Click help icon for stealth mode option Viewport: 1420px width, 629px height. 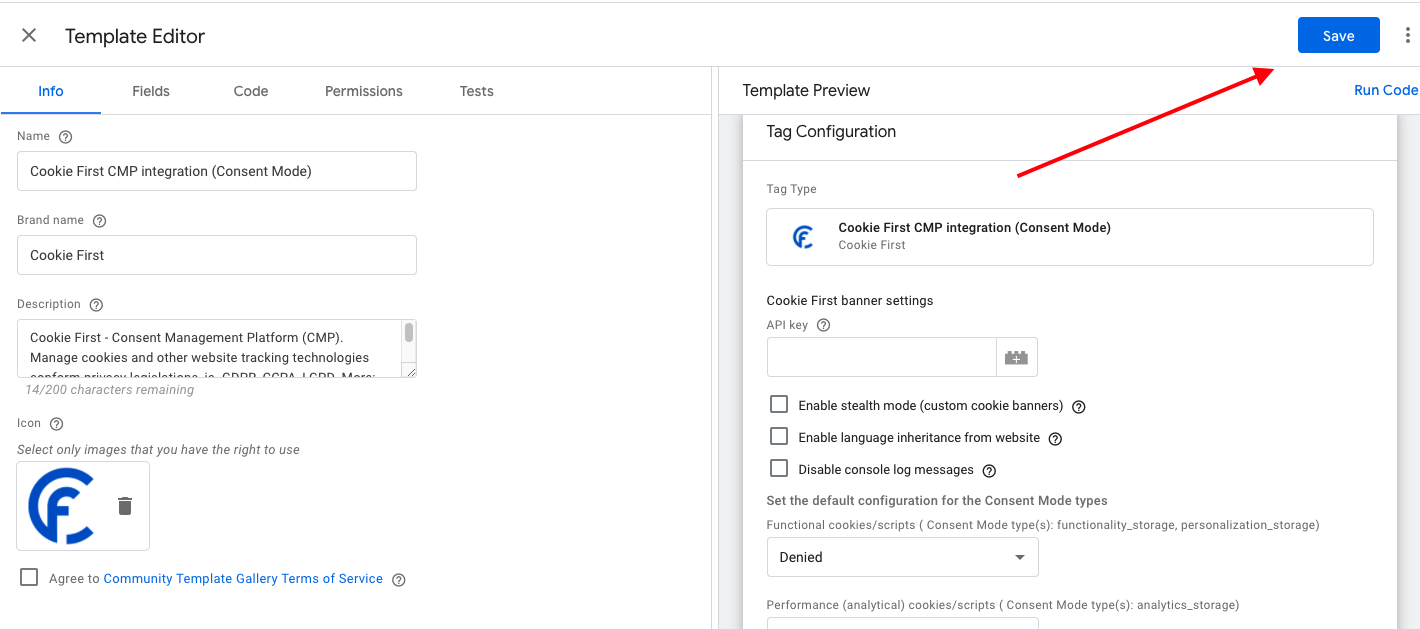[1079, 407]
